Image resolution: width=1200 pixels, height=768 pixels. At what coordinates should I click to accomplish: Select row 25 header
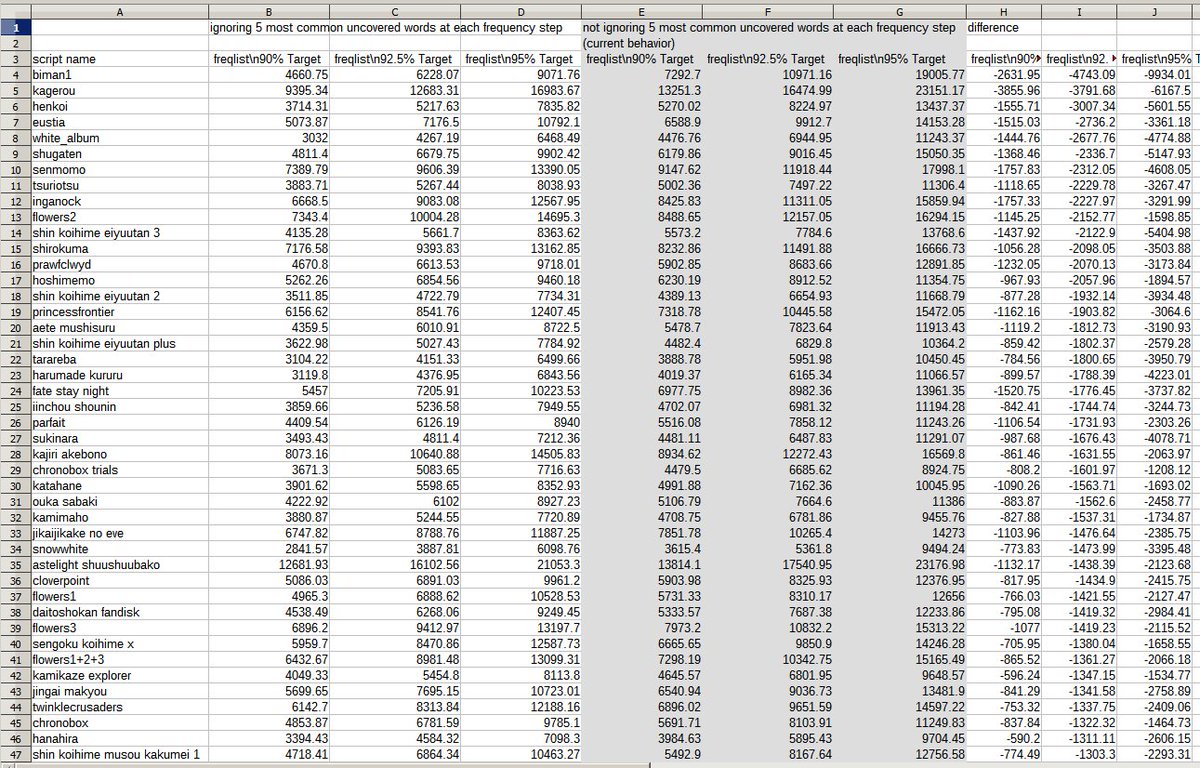click(x=15, y=407)
